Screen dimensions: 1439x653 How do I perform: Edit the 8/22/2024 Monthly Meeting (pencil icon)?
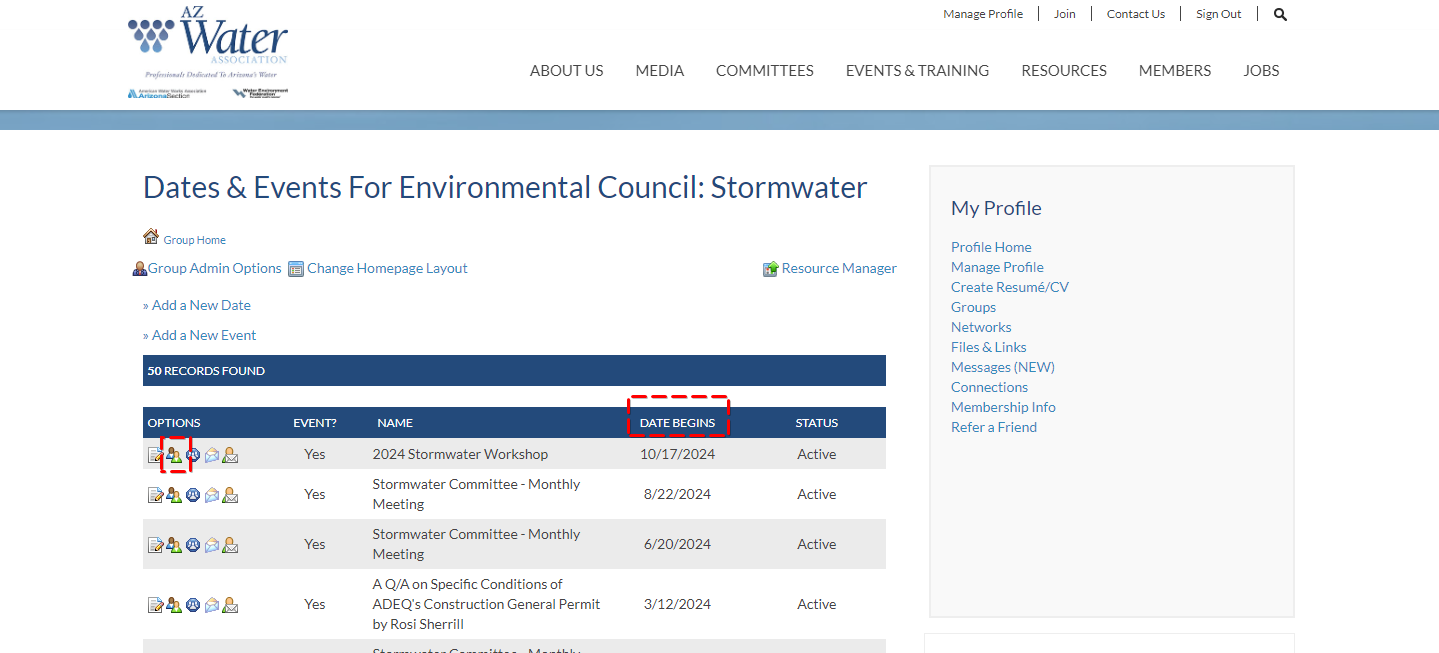click(x=156, y=495)
